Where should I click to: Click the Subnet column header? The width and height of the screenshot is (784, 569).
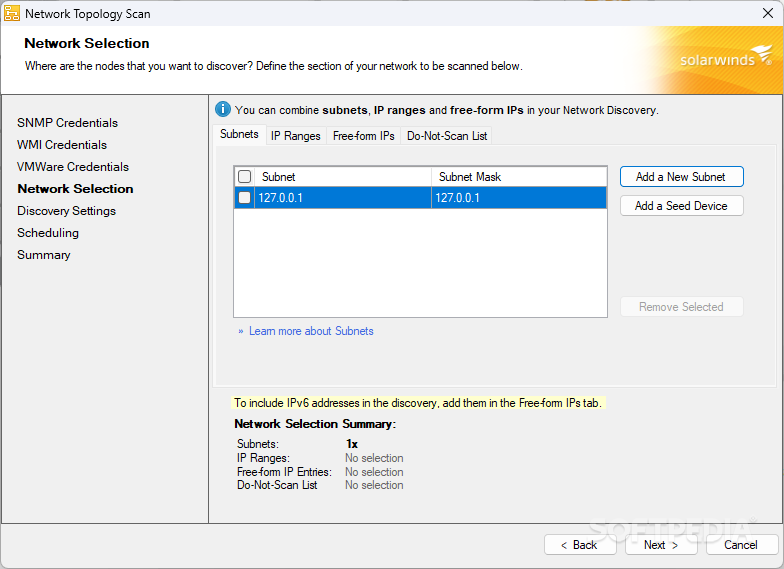[x=343, y=176]
